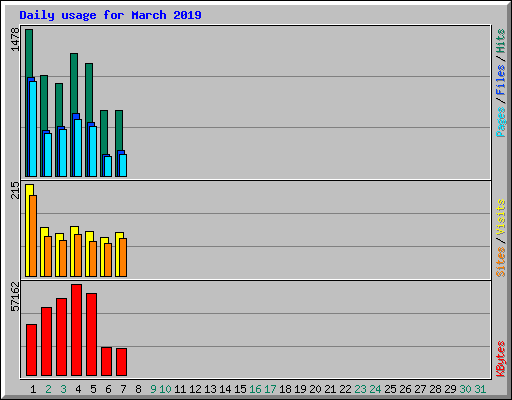Click day 1 on the x-axis
This screenshot has height=400, width=512.
(33, 389)
